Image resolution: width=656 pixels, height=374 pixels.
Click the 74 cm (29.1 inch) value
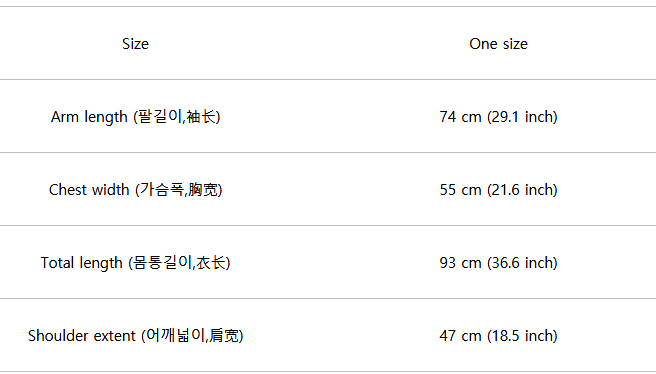pyautogui.click(x=498, y=117)
